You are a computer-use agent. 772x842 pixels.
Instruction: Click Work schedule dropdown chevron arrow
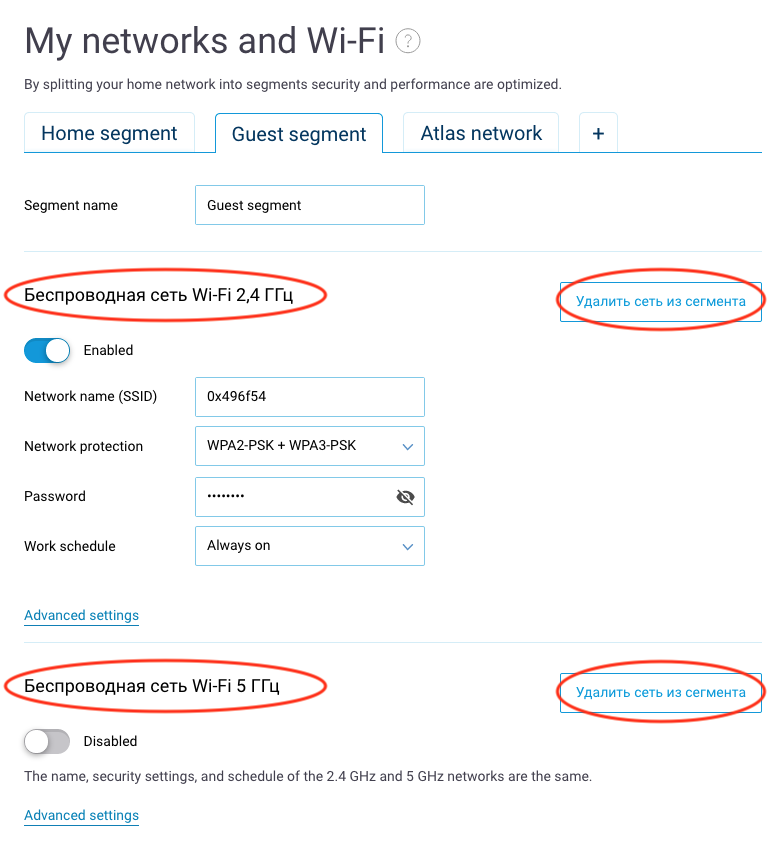[x=408, y=547]
